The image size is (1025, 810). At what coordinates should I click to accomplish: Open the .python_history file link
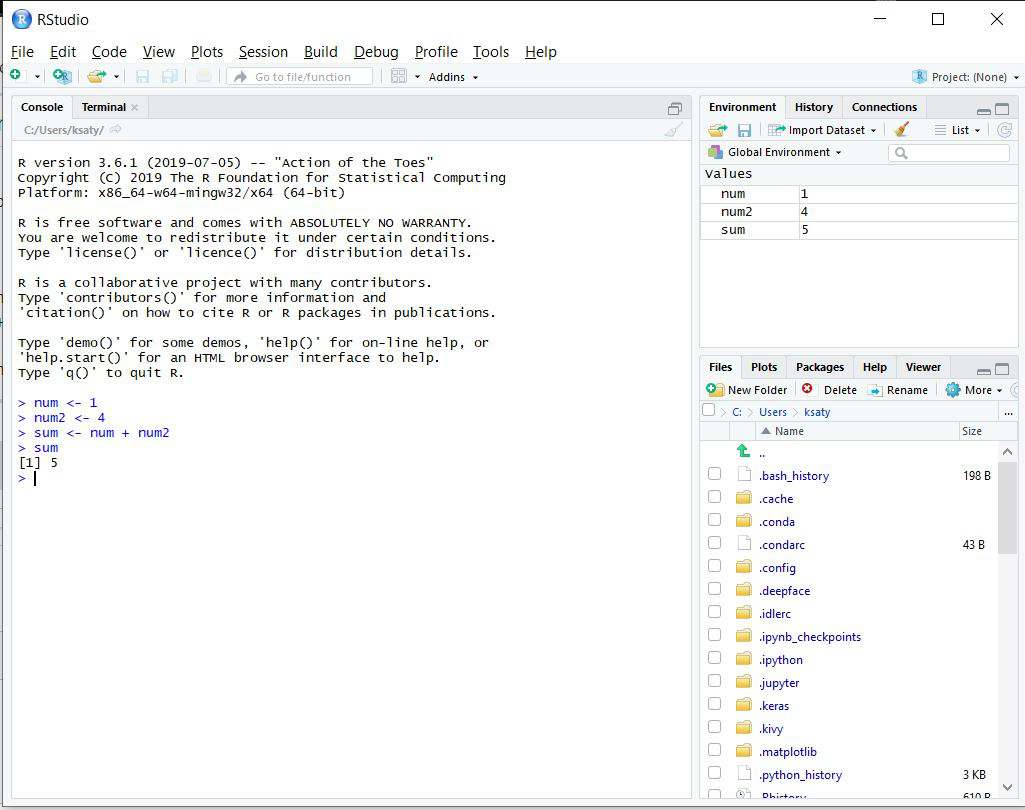800,775
